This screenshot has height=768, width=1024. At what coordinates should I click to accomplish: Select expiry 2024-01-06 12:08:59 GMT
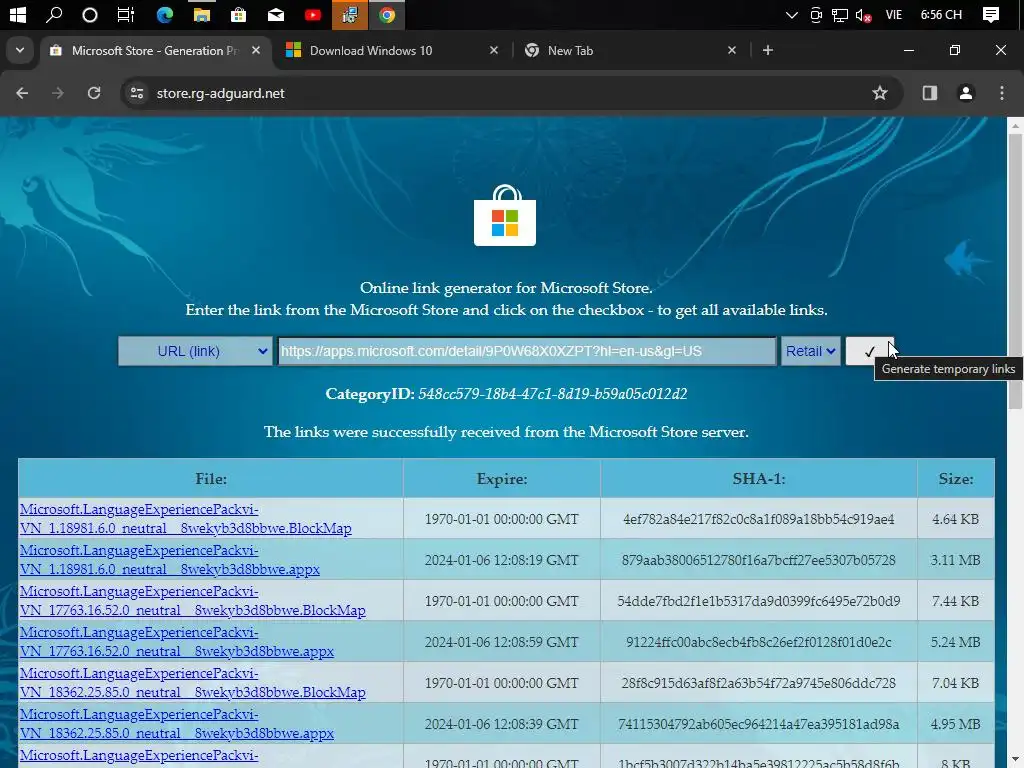click(502, 642)
